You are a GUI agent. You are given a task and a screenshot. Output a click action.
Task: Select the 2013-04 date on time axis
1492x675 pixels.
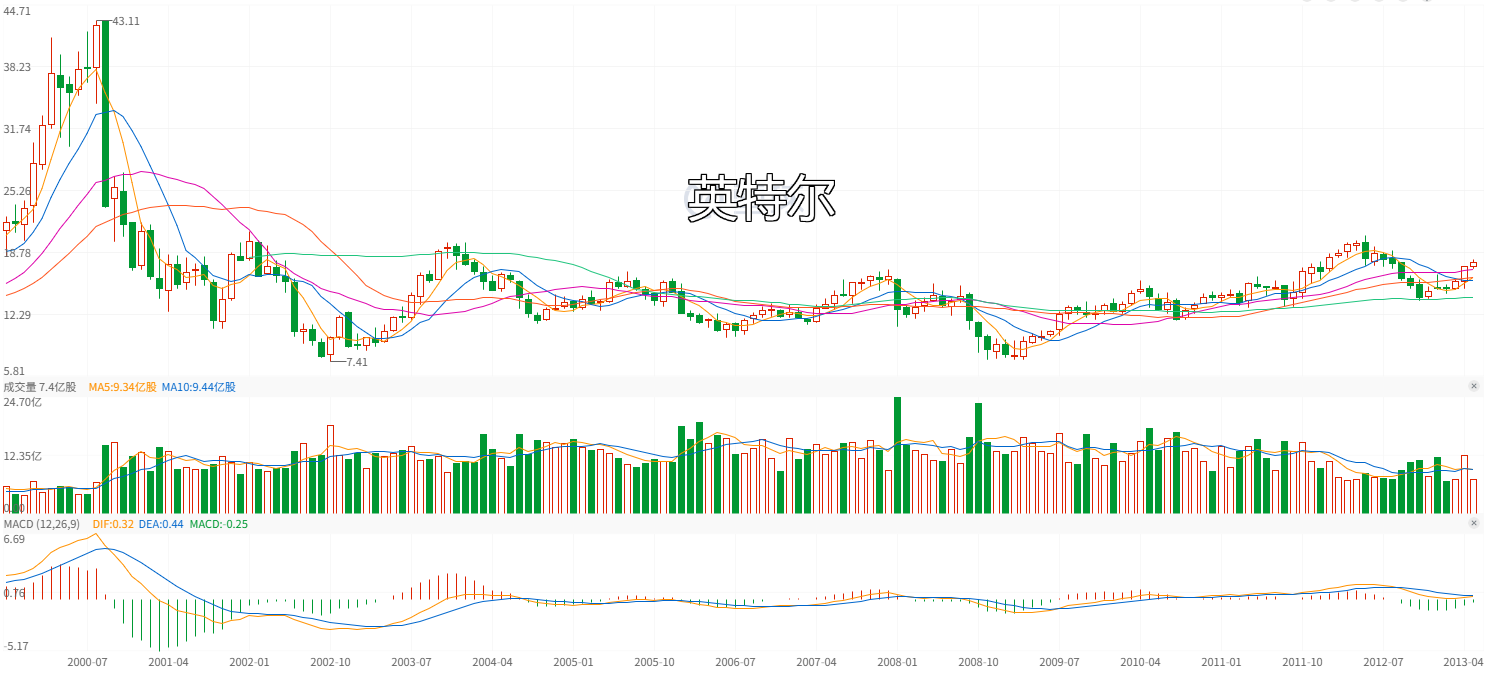pos(1464,662)
